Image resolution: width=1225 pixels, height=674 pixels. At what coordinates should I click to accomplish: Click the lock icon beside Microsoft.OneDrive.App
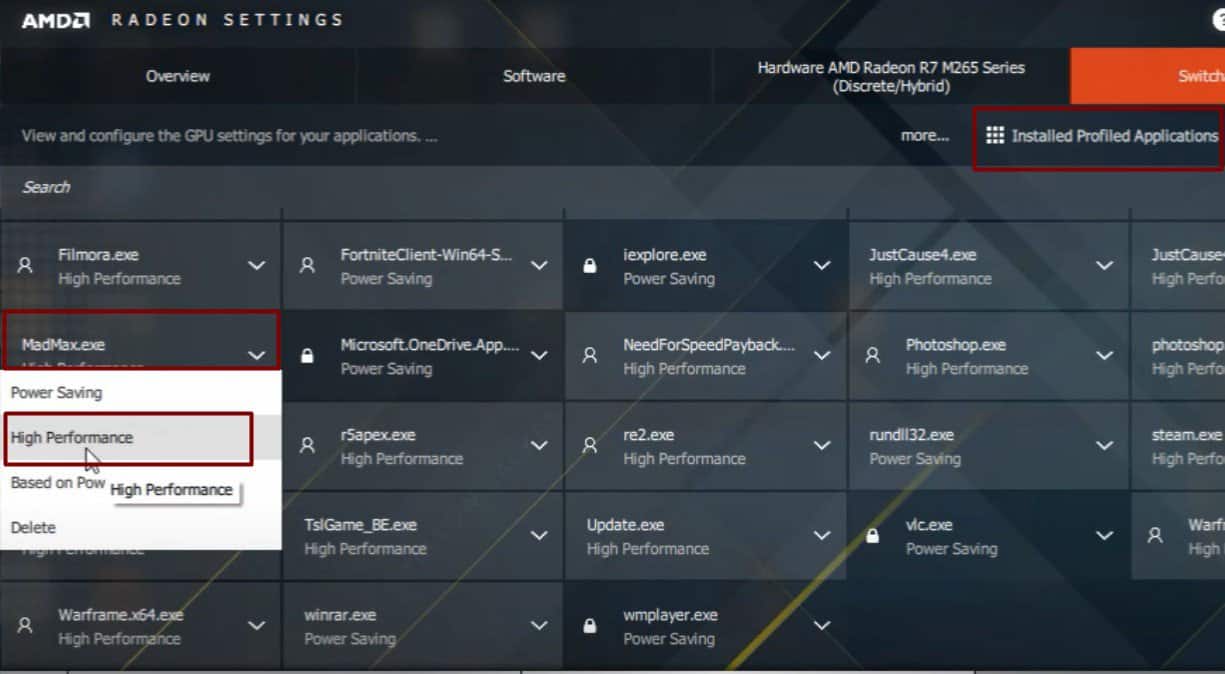pos(308,356)
